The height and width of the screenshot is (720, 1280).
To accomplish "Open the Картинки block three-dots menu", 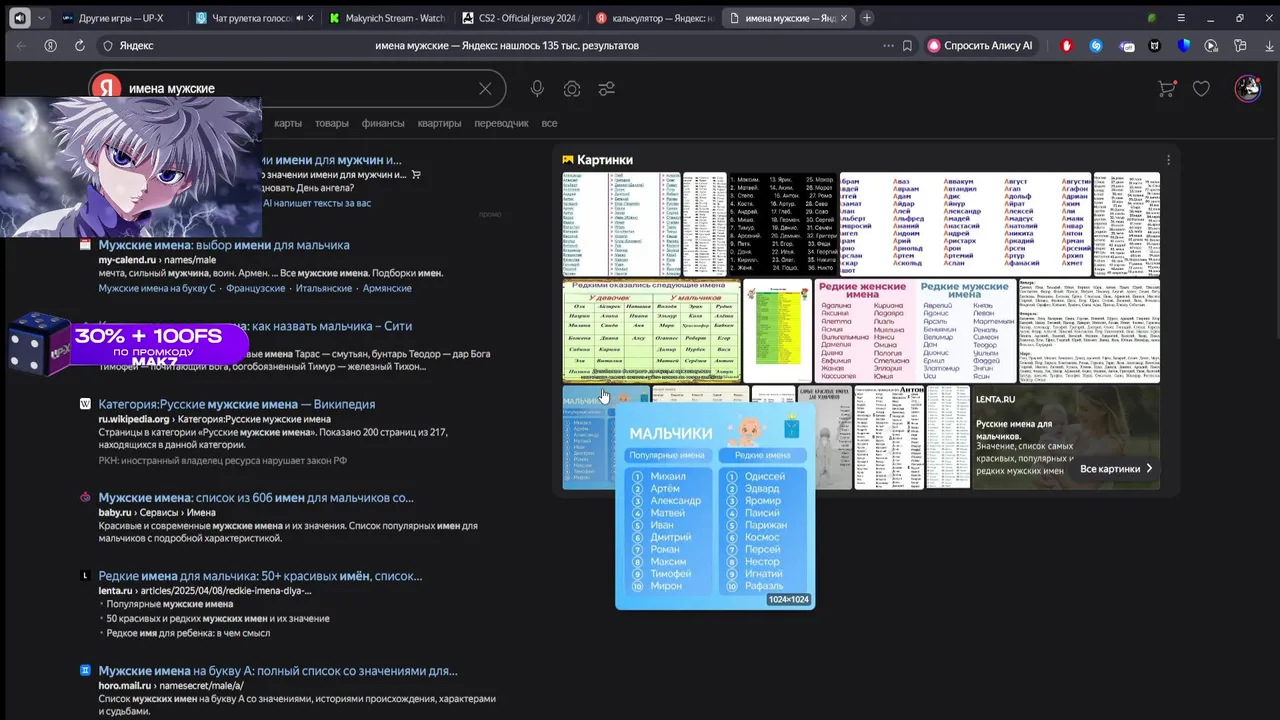I will 1168,160.
